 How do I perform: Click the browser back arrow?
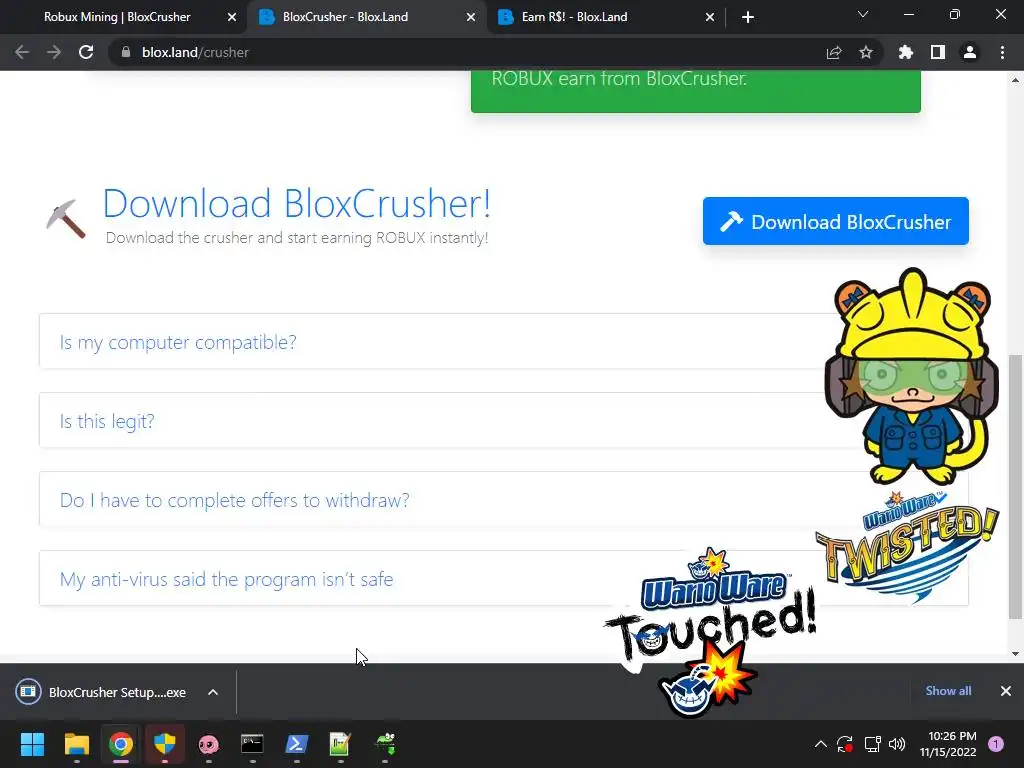(x=22, y=52)
